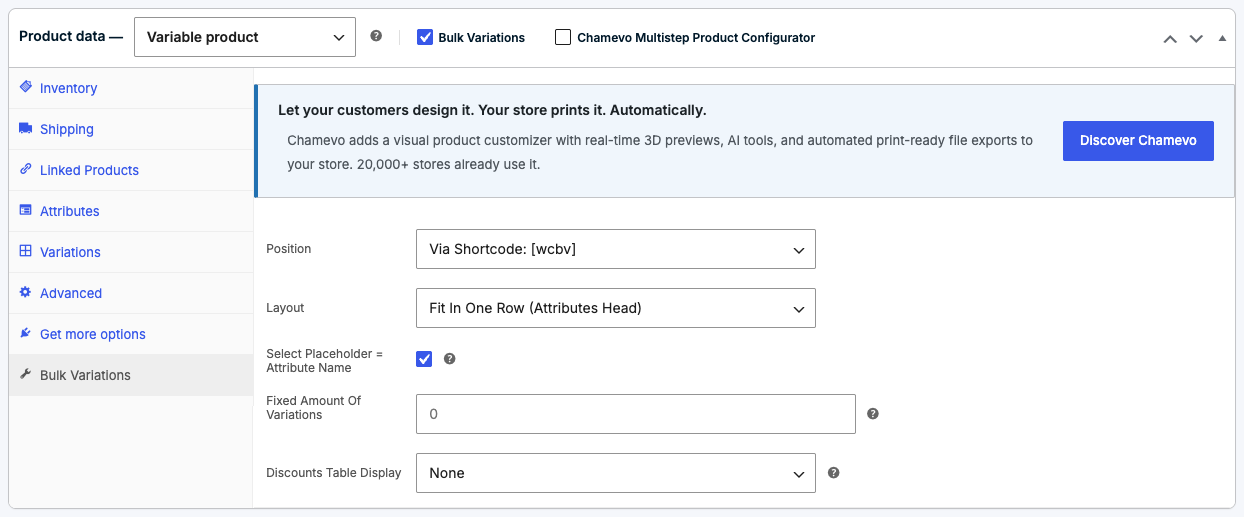This screenshot has width=1244, height=517.
Task: Click 'Let your customers design it' headline
Action: pos(492,110)
